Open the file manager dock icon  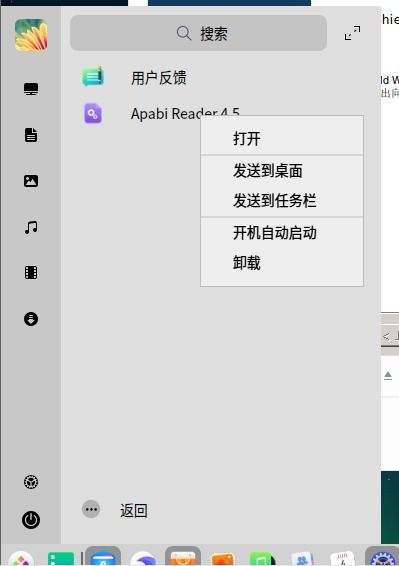(x=103, y=557)
